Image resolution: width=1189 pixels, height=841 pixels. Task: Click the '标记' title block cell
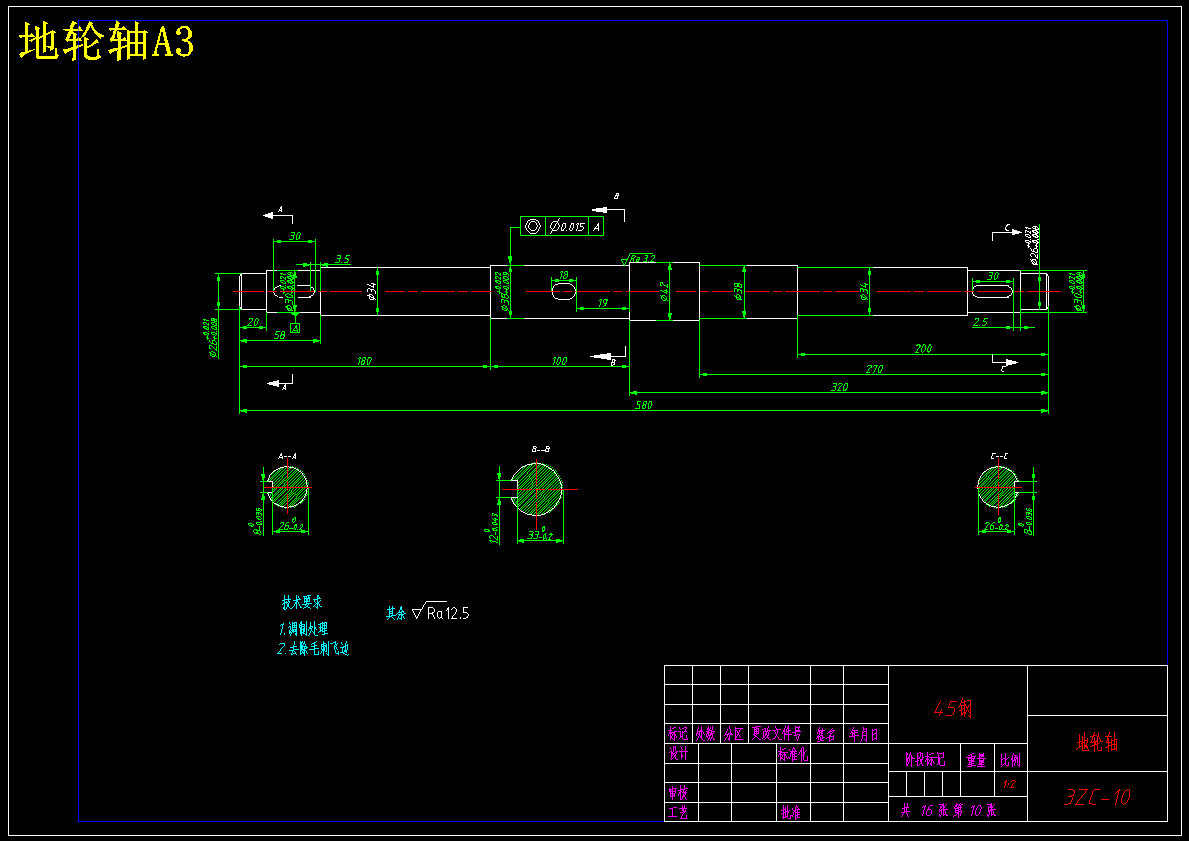pos(678,733)
